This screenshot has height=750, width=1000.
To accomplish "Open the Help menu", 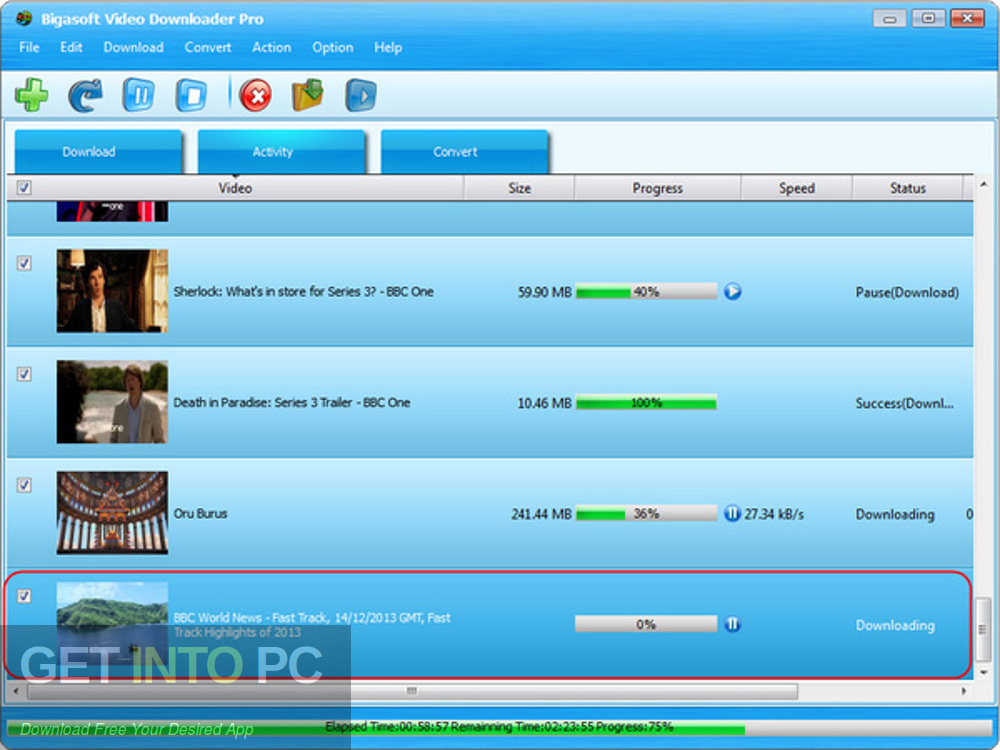I will point(388,47).
